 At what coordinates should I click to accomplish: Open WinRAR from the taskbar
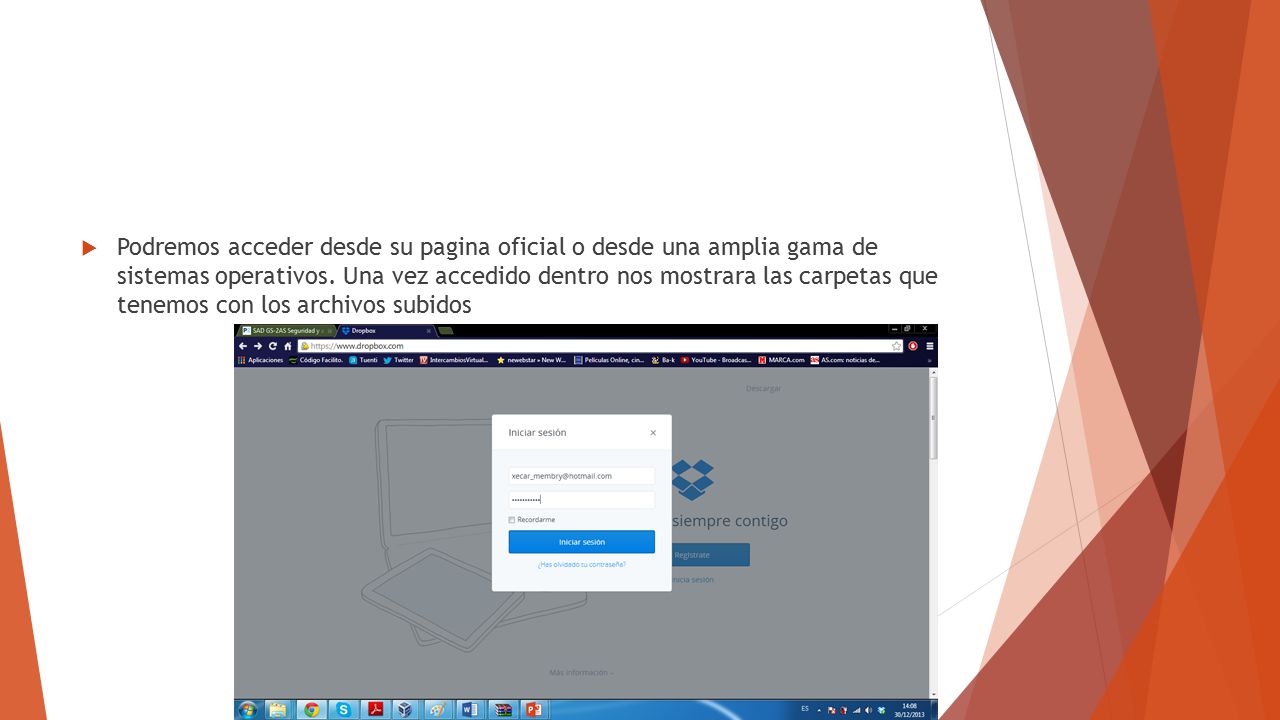click(502, 709)
